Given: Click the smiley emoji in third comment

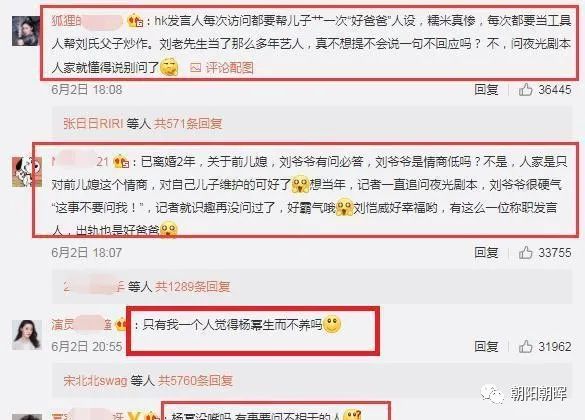Looking at the screenshot, I should [332, 324].
